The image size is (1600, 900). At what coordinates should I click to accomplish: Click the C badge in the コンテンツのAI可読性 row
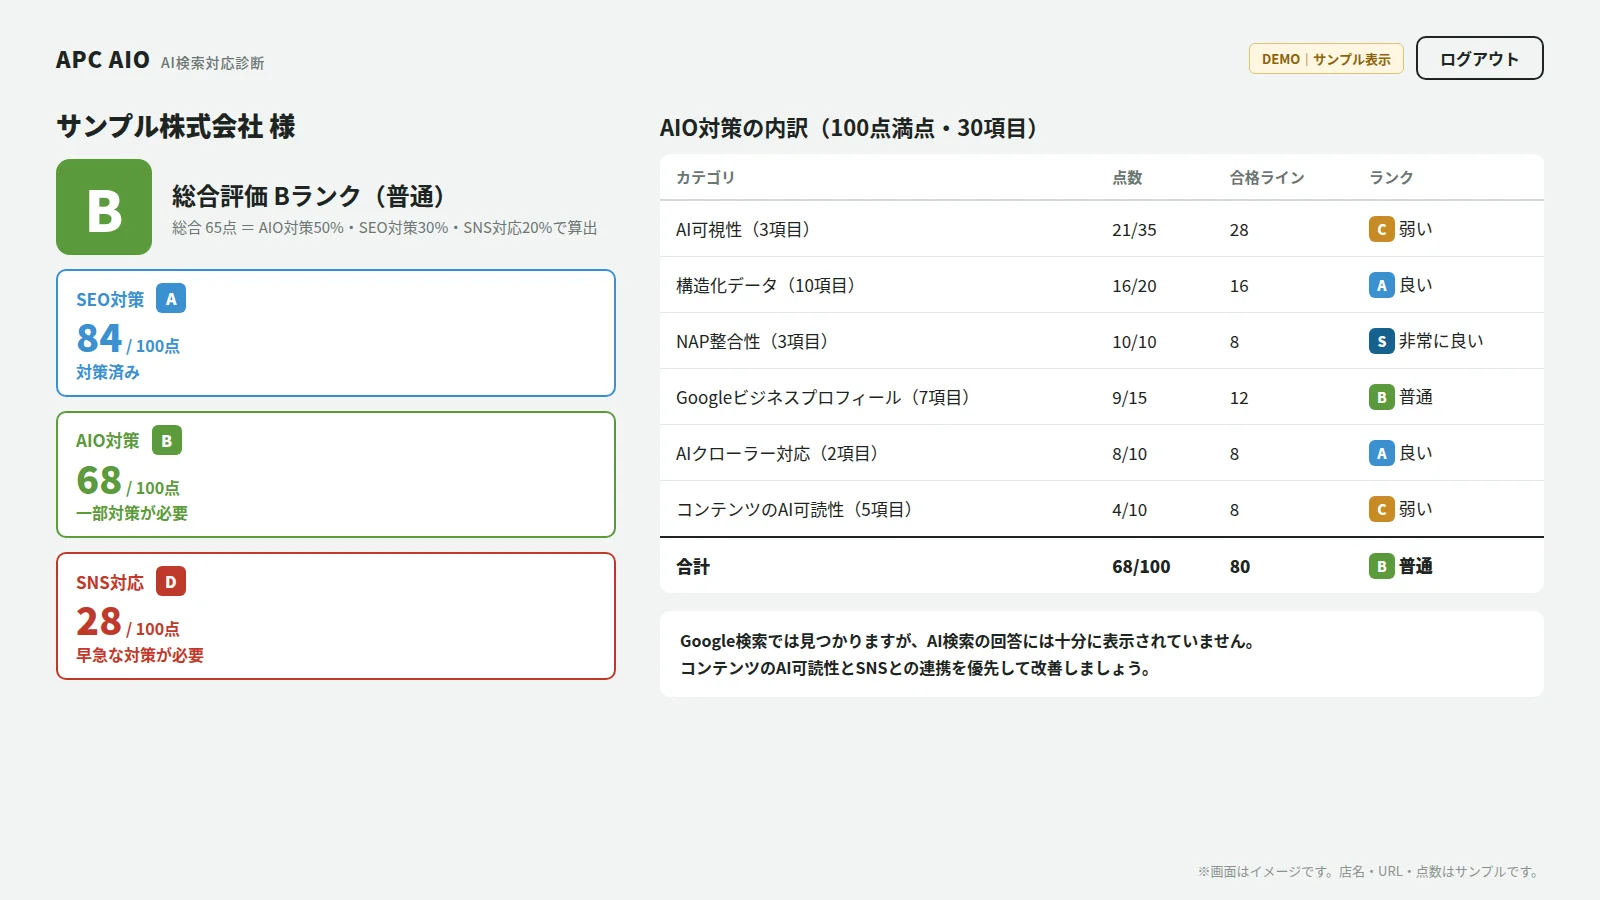1381,509
